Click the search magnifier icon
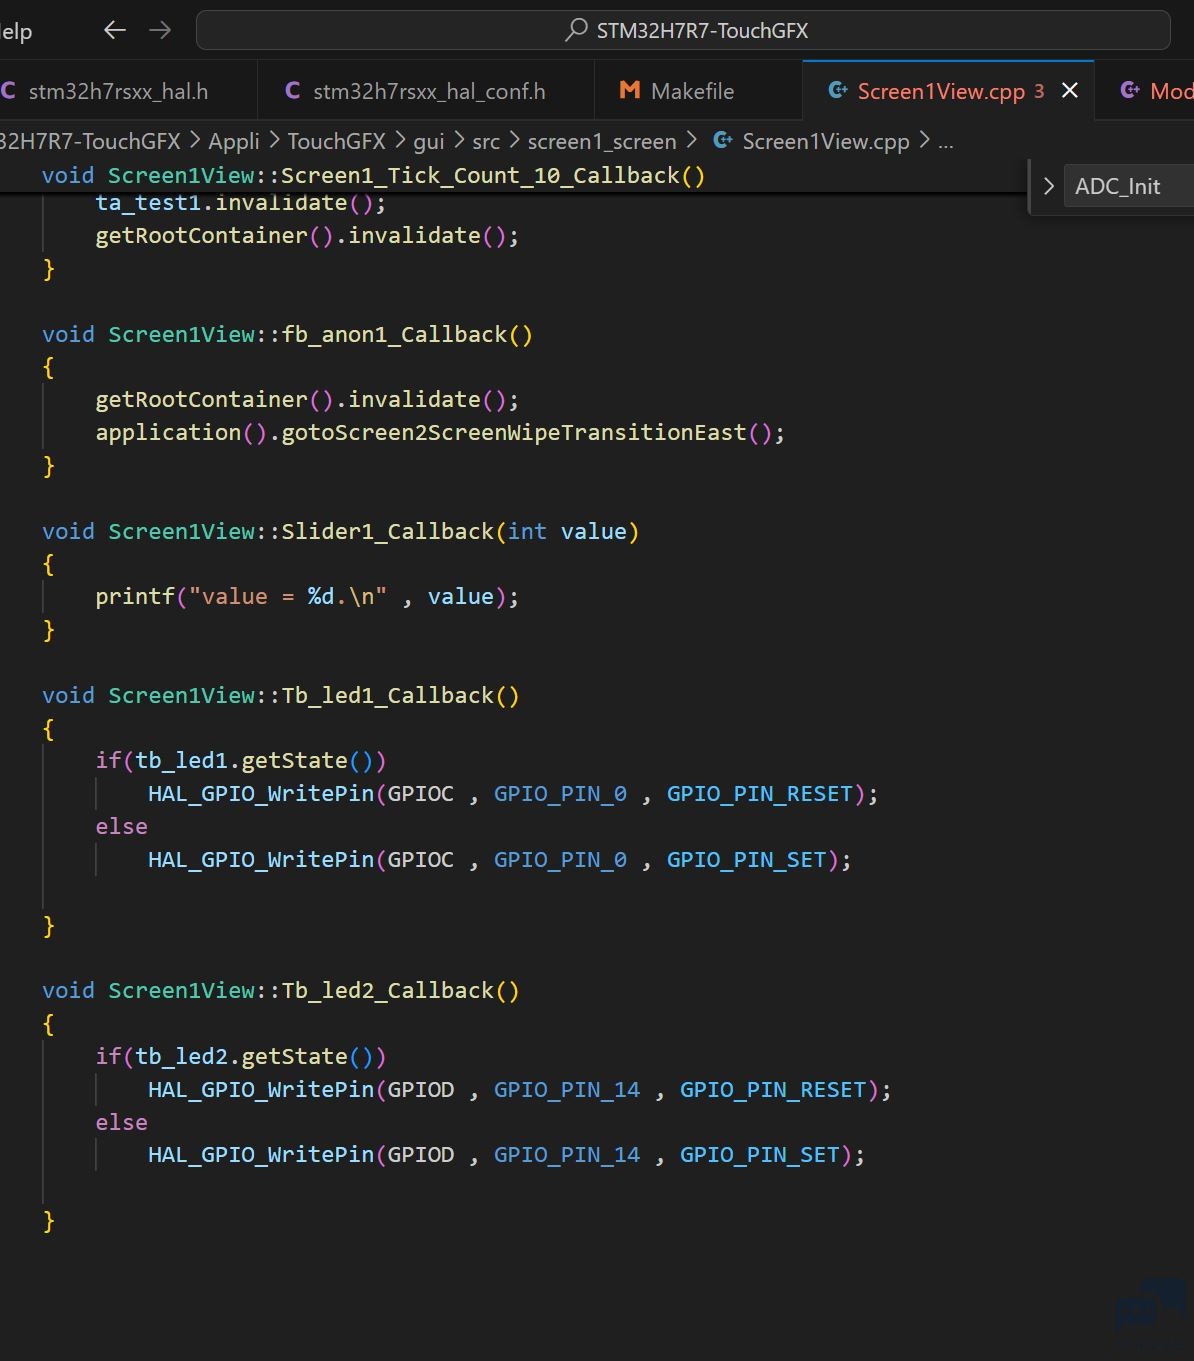The height and width of the screenshot is (1361, 1194). tap(576, 30)
